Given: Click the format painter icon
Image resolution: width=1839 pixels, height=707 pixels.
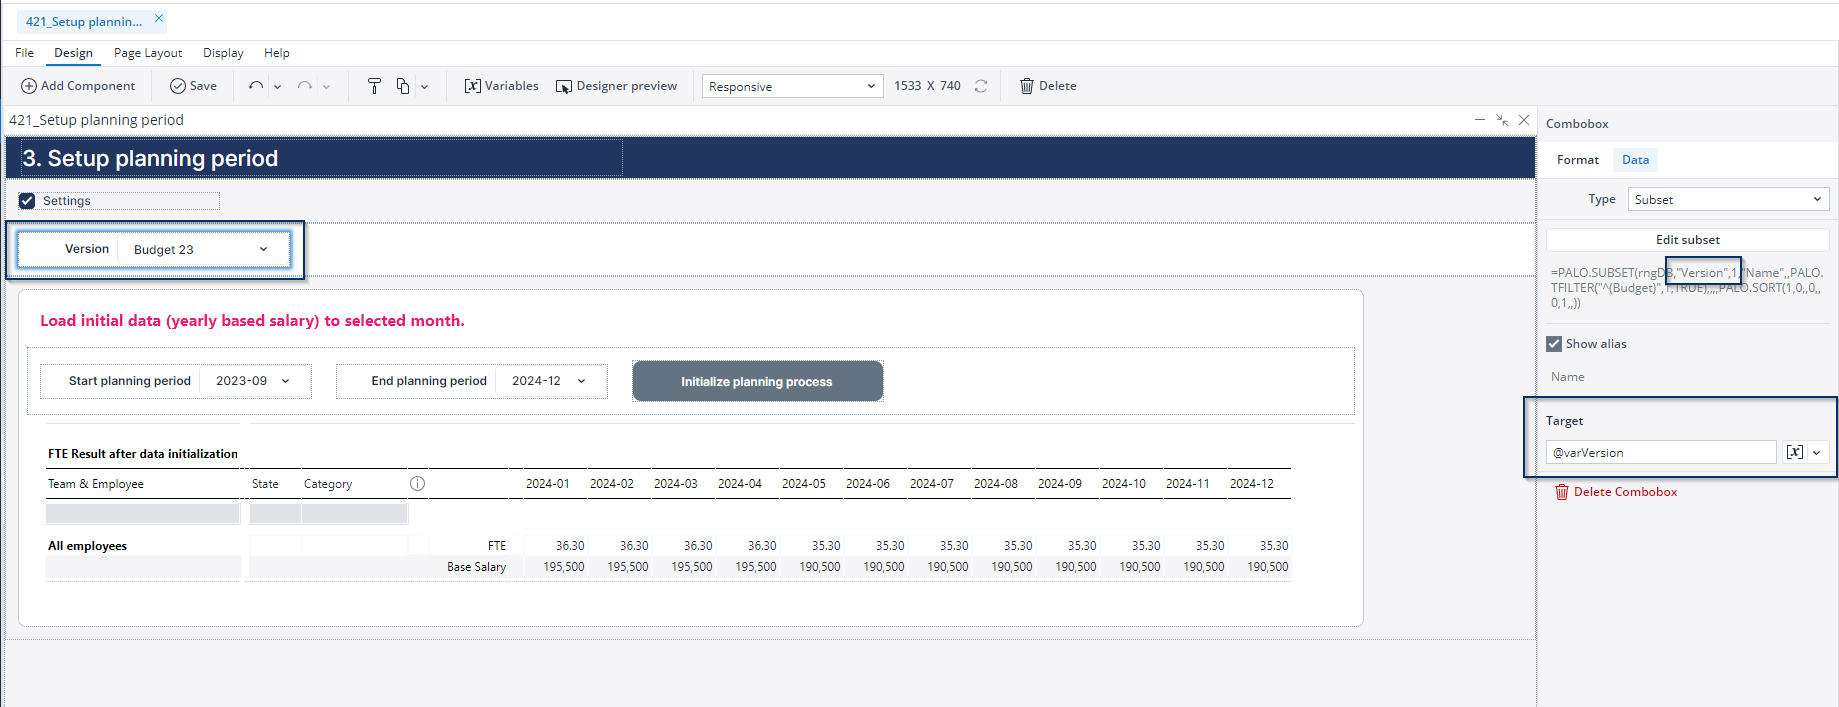Looking at the screenshot, I should tap(374, 86).
